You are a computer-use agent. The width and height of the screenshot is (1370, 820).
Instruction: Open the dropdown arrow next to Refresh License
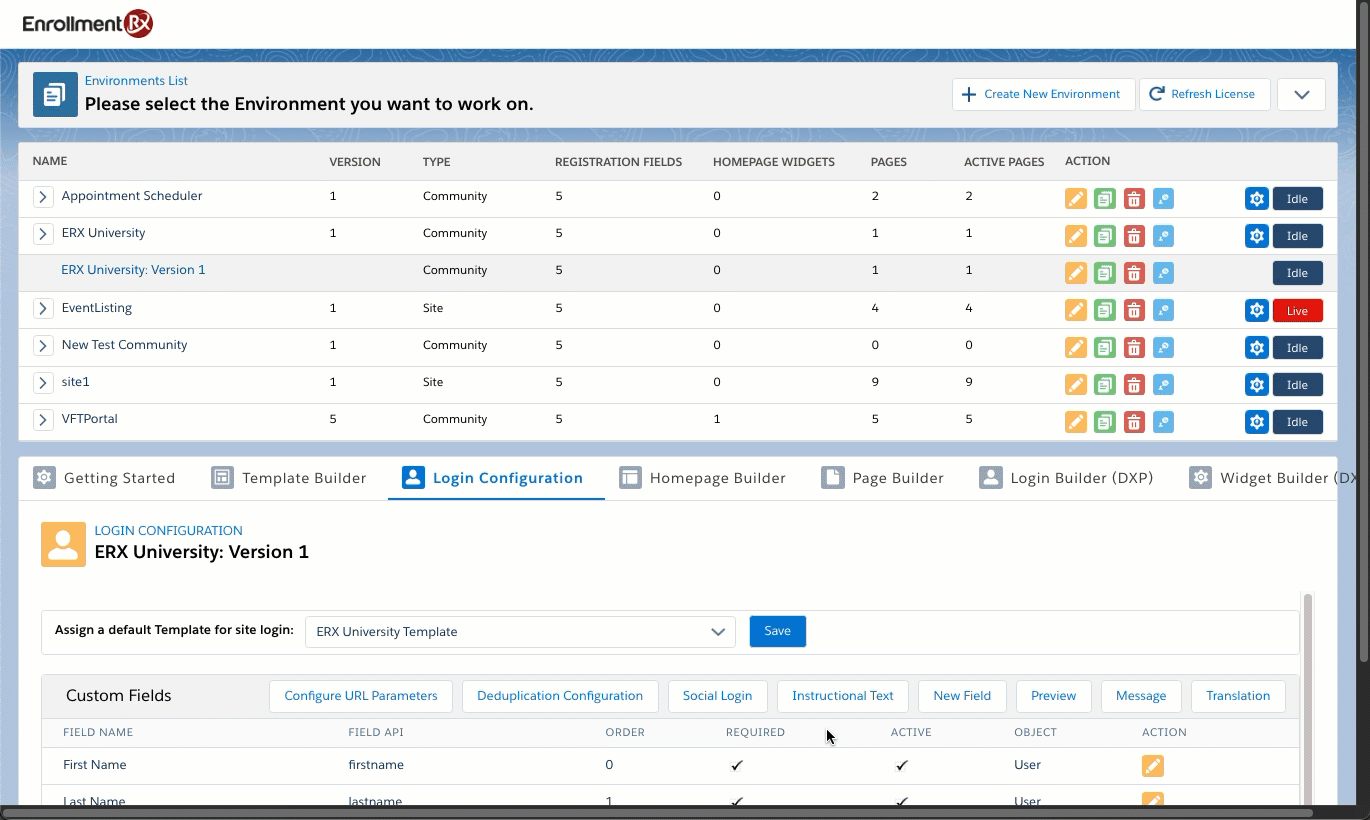(1301, 95)
